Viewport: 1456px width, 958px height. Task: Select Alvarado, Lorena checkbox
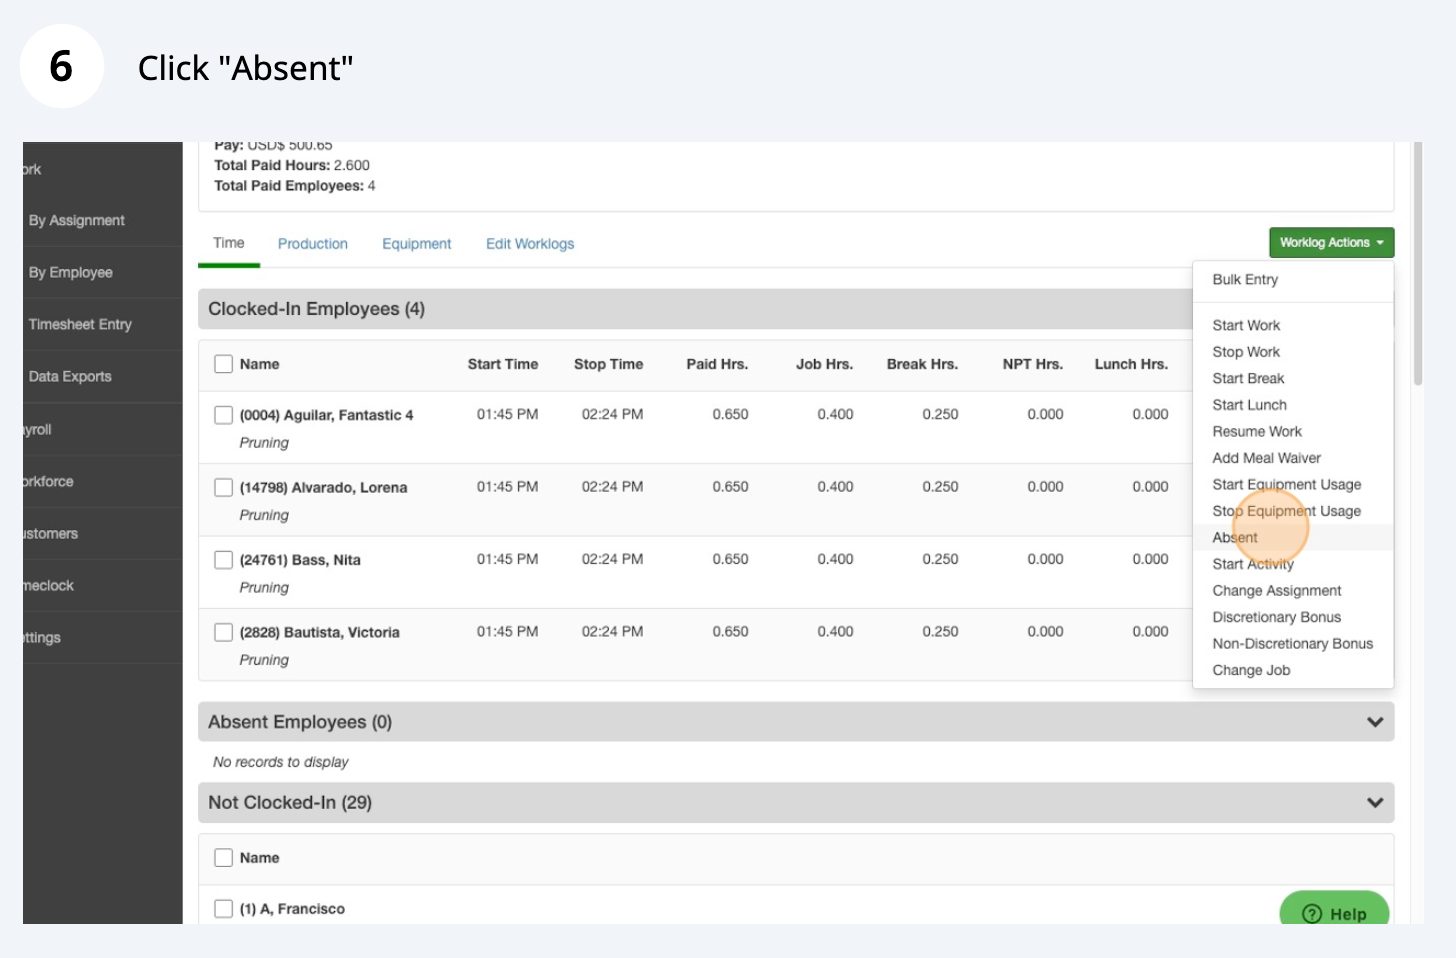coord(224,488)
